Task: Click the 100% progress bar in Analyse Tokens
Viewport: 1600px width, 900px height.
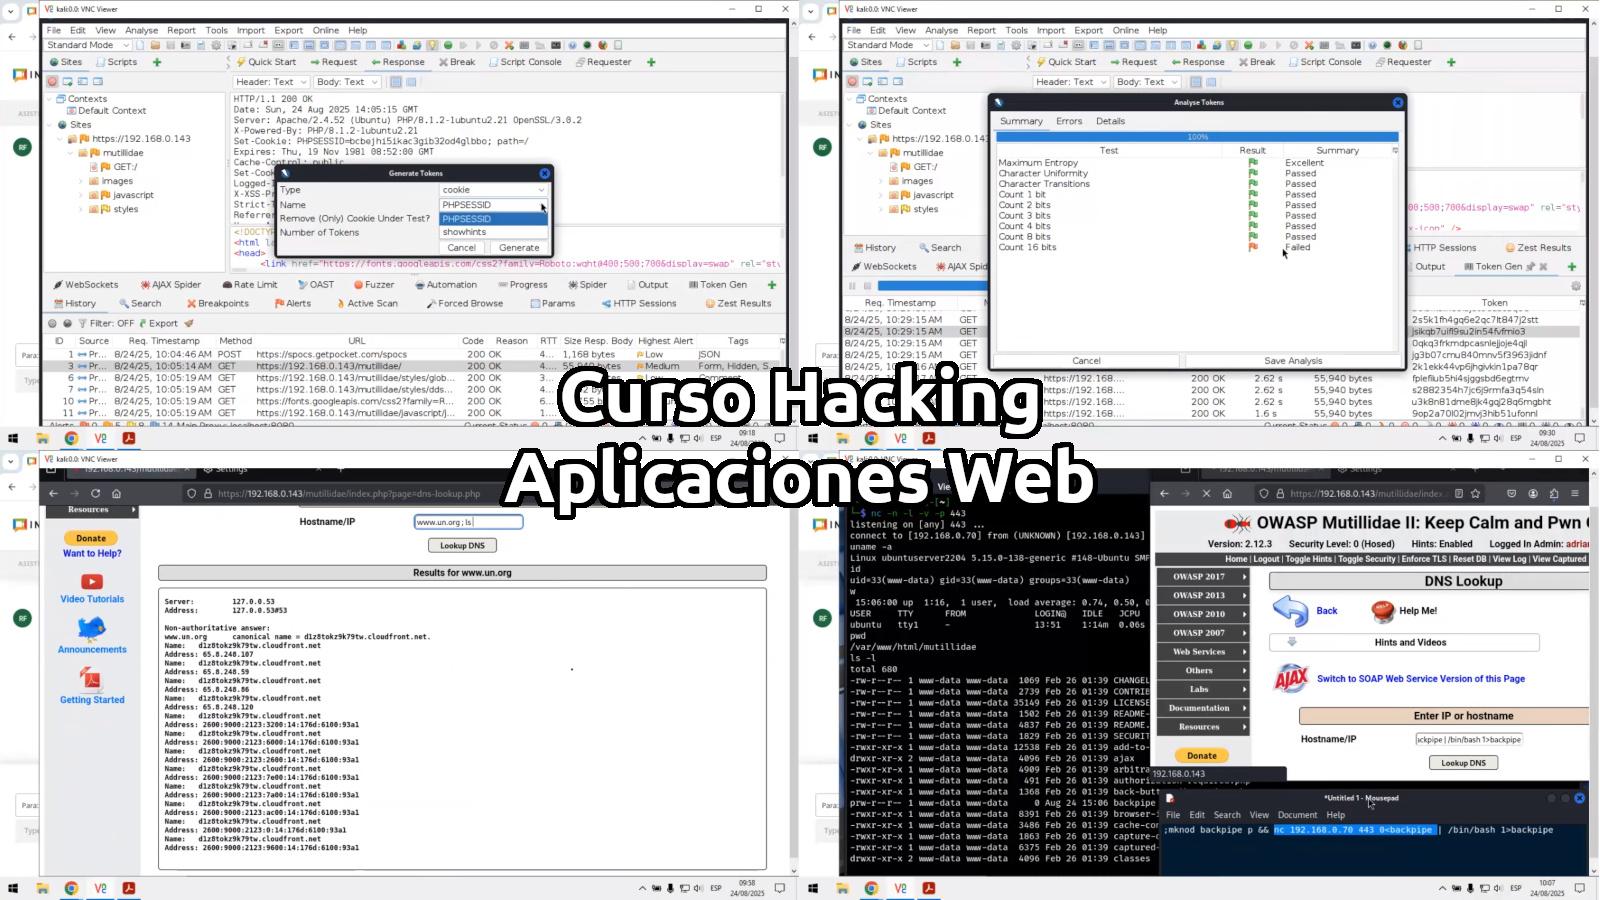Action: click(x=1197, y=137)
